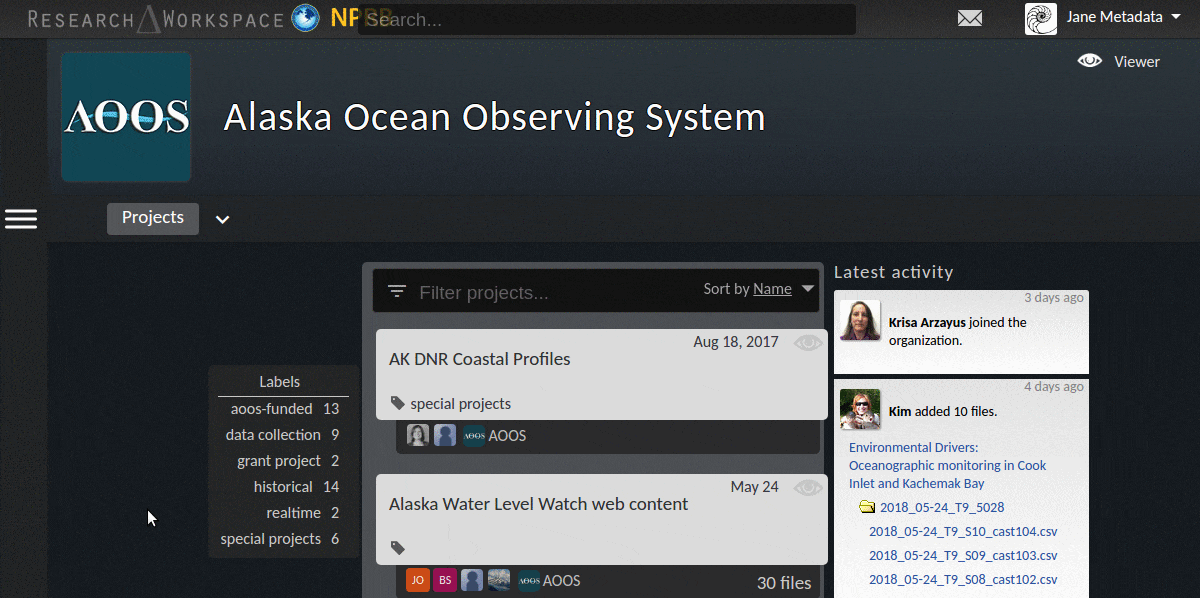Click the Labels heading

click(280, 381)
